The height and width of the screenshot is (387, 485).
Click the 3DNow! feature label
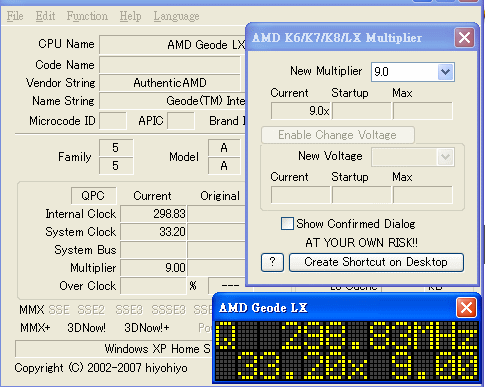(x=86, y=328)
